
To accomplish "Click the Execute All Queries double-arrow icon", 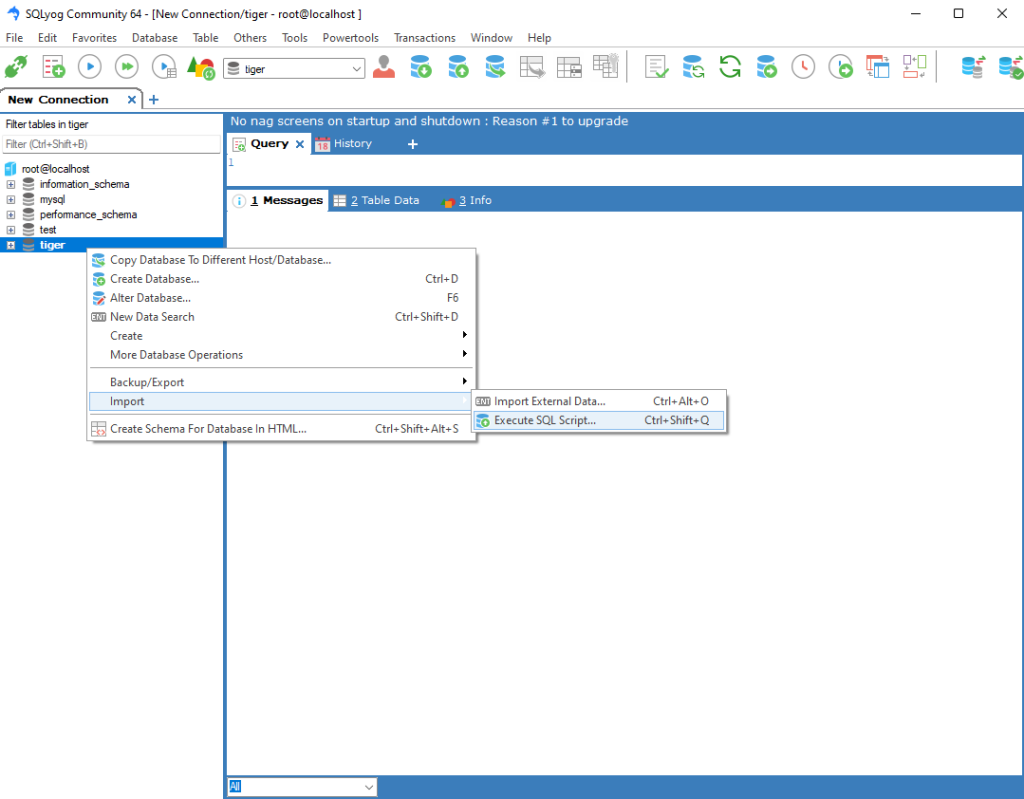I will (x=126, y=67).
